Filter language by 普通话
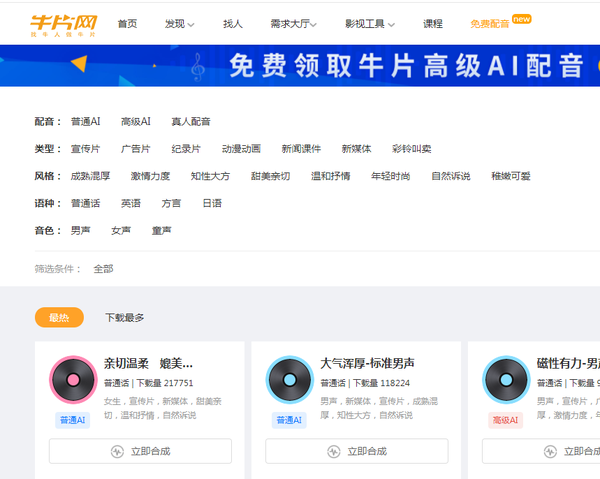The image size is (600, 479). pos(85,203)
